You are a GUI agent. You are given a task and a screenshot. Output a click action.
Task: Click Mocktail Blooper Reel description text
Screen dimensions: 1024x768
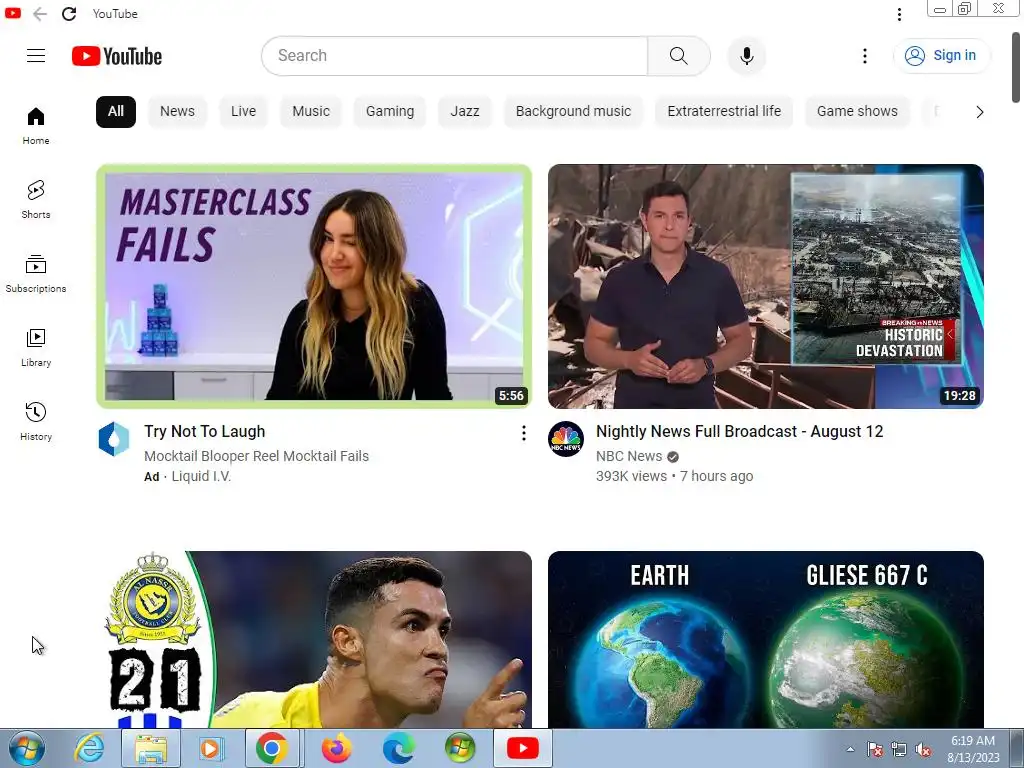tap(256, 456)
